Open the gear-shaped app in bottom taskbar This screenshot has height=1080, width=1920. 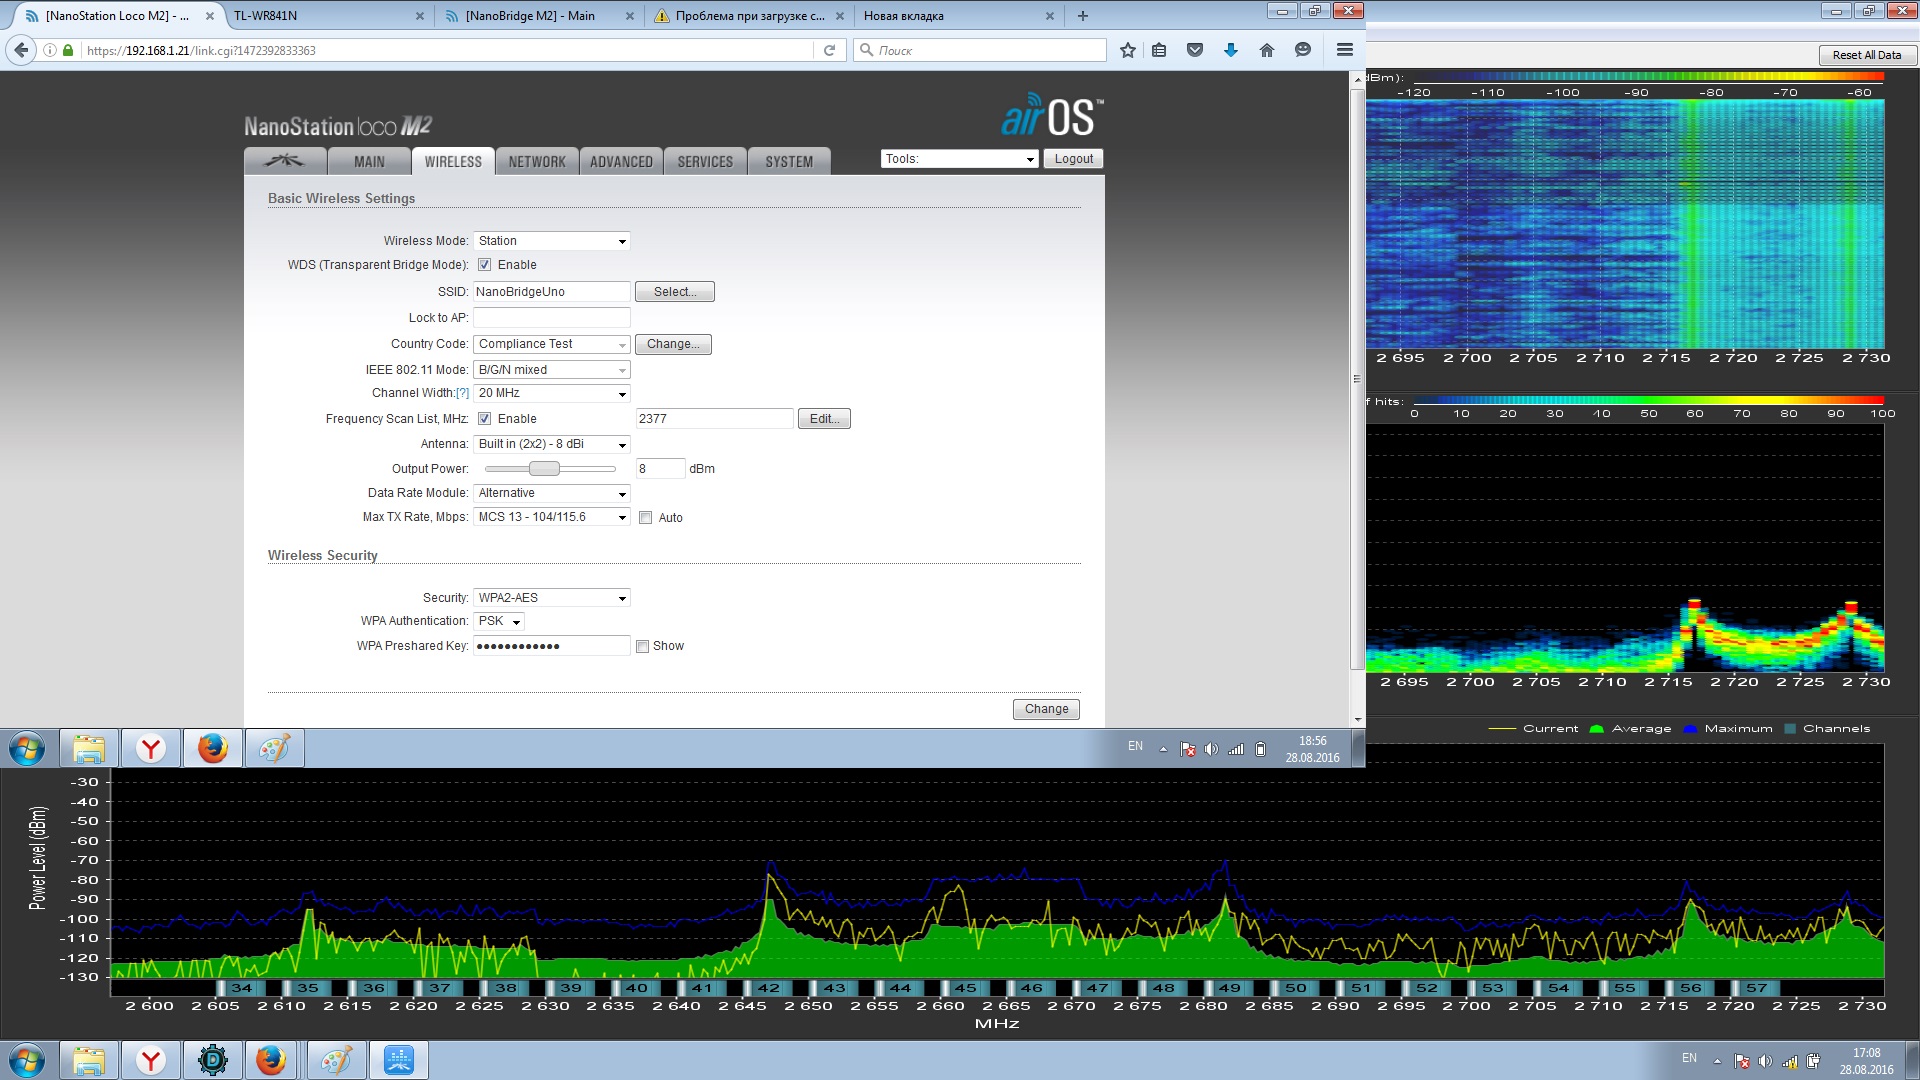(x=213, y=1060)
